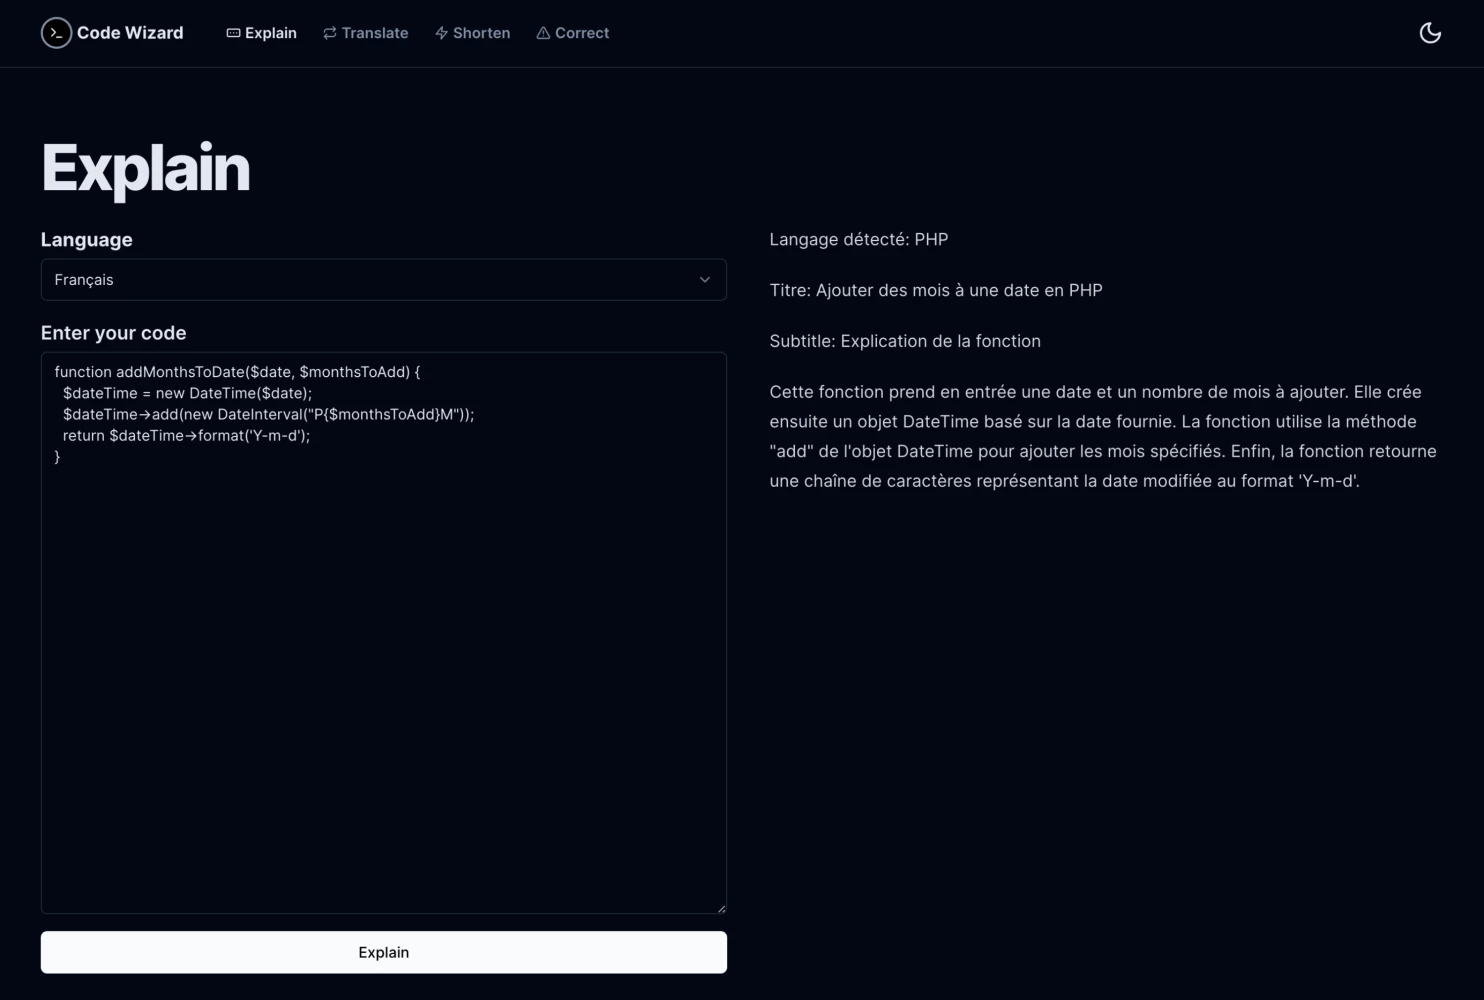
Task: Click the Code Wizard terminal logo icon
Action: pyautogui.click(x=56, y=33)
